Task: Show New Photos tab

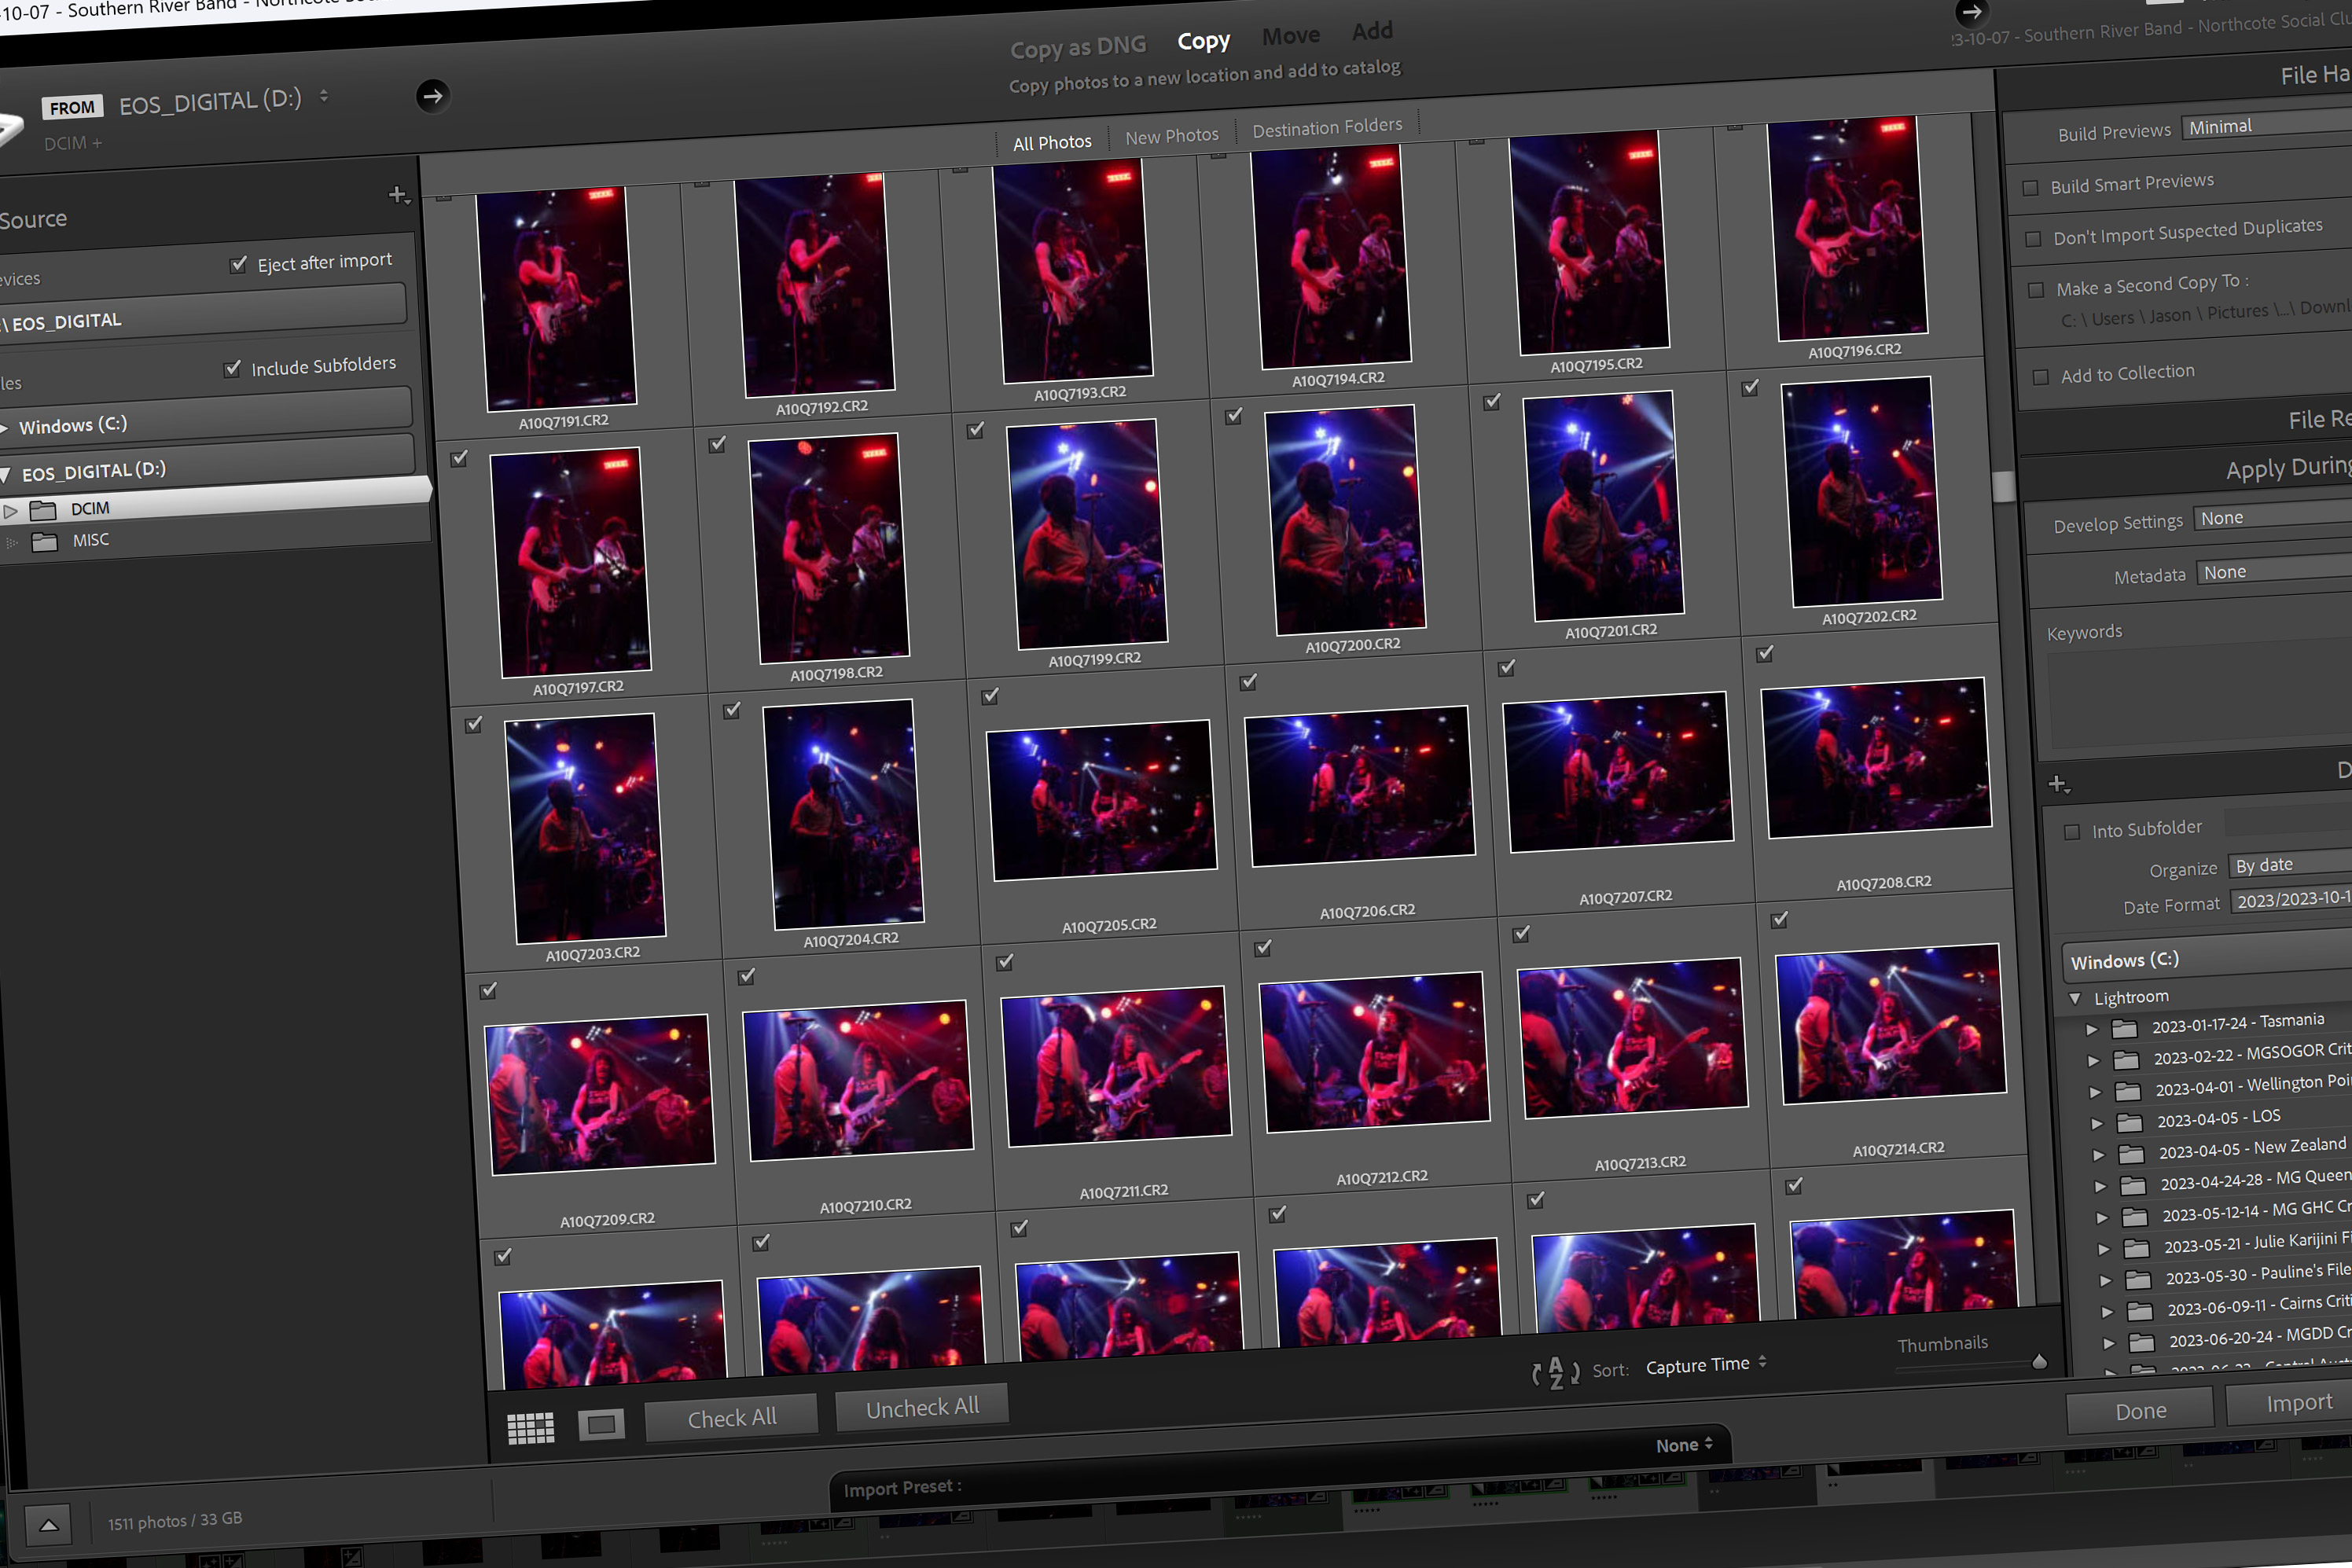Action: (x=1172, y=135)
